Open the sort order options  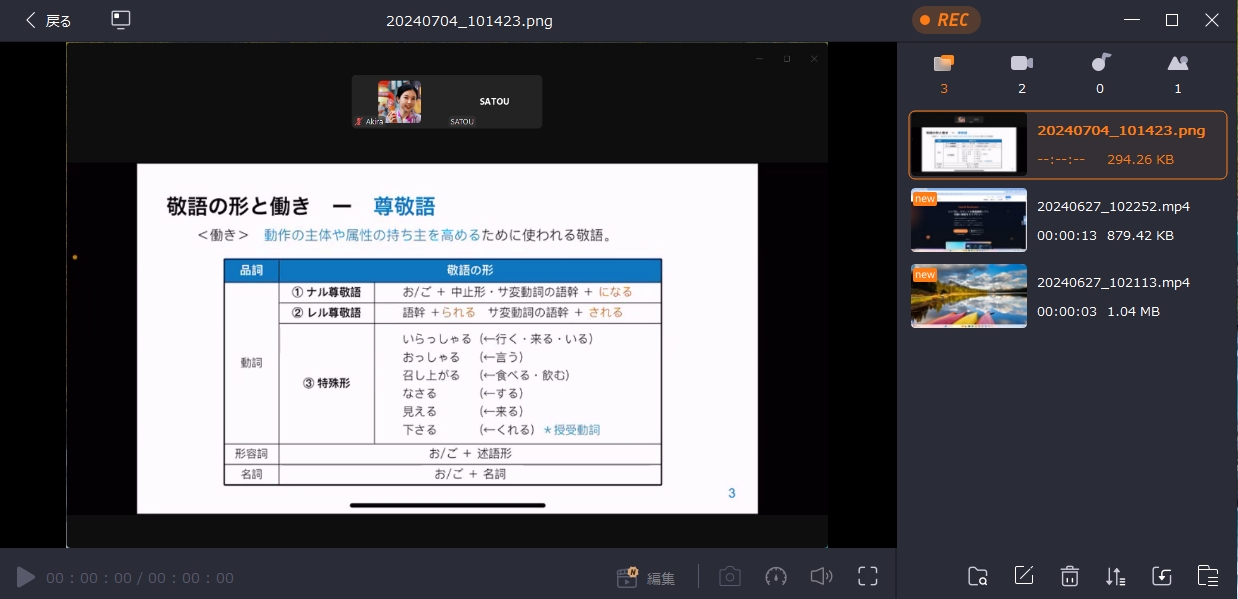(x=1115, y=576)
